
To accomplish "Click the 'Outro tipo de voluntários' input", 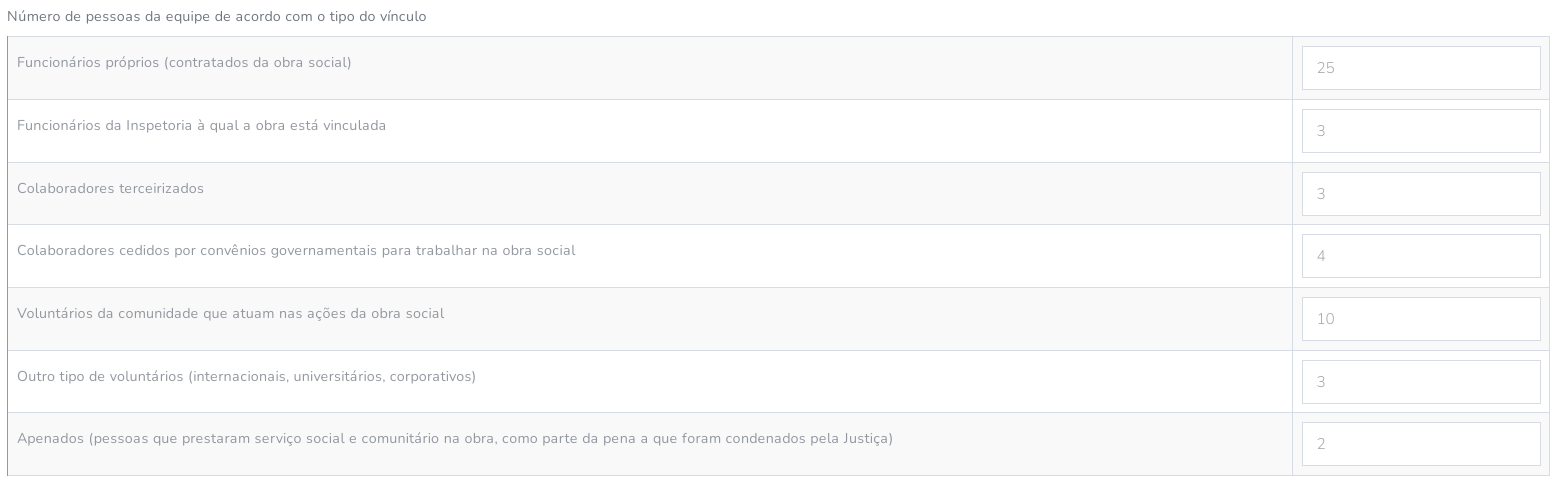I will 1420,382.
